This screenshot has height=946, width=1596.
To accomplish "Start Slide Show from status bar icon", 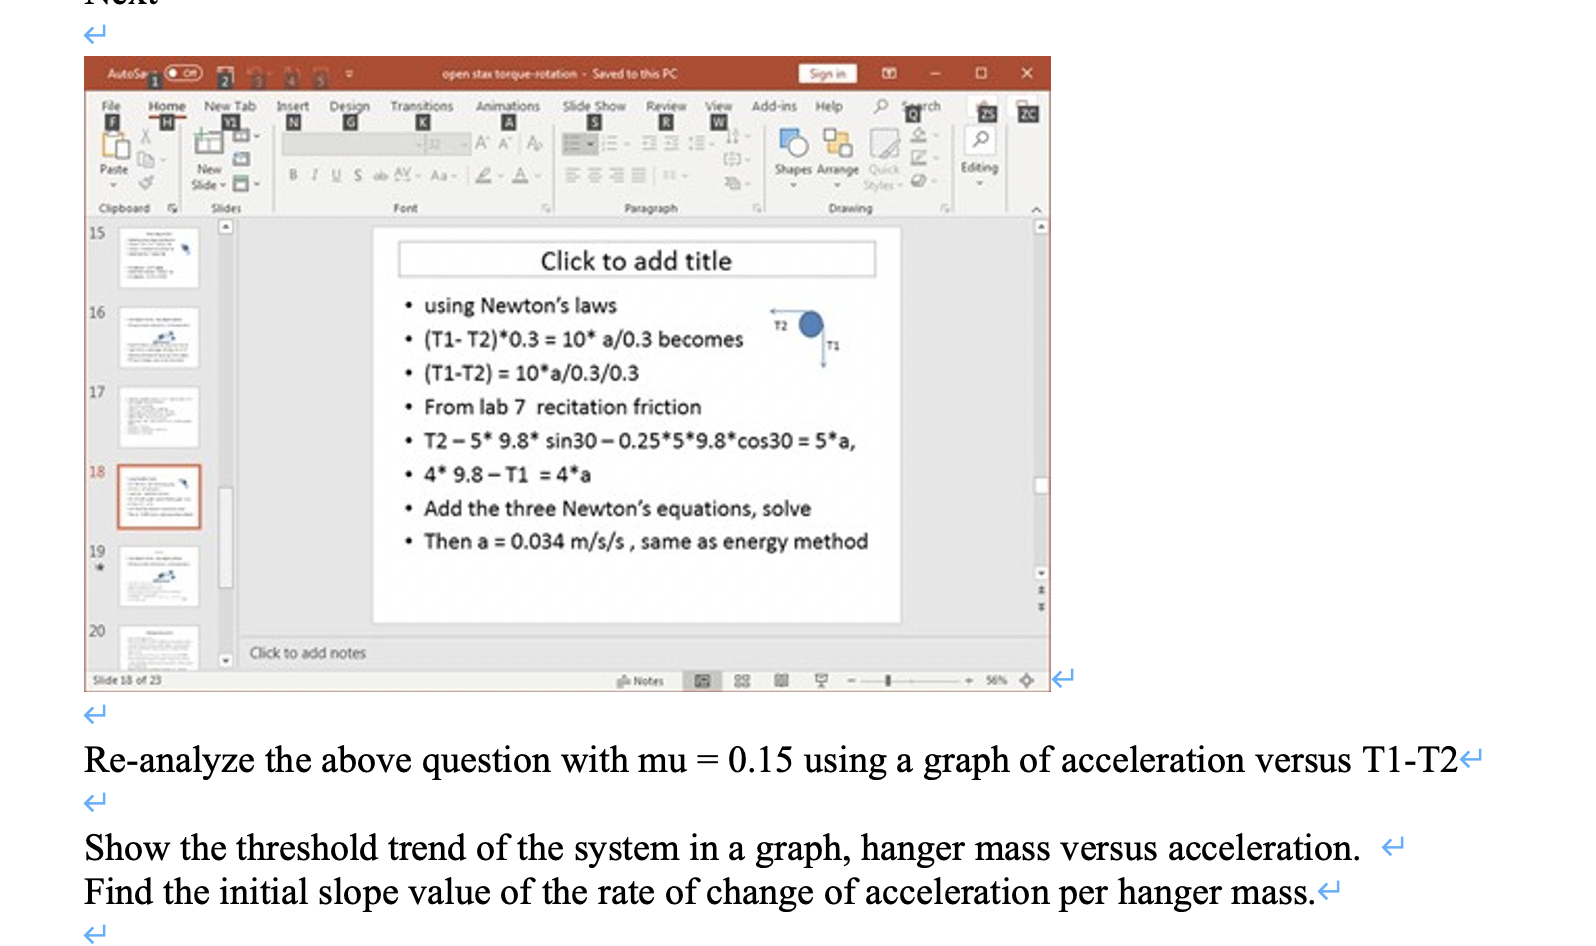I will coord(821,681).
